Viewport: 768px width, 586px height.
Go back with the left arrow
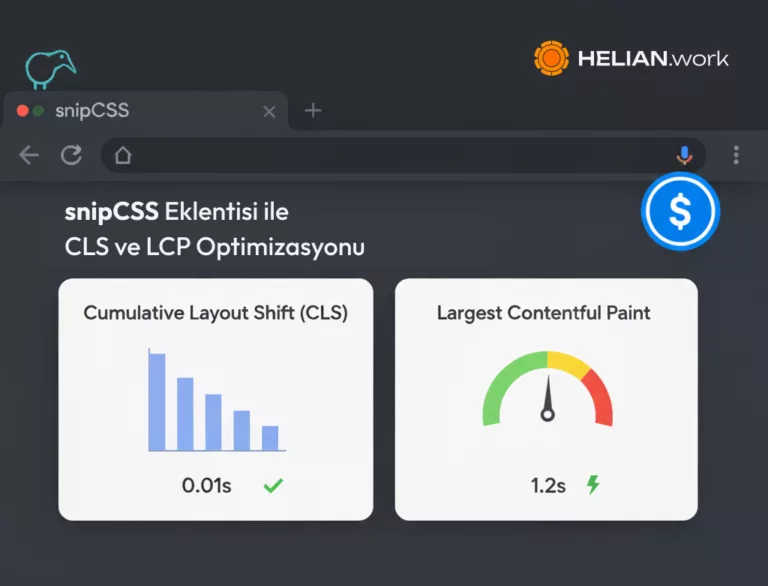(29, 155)
